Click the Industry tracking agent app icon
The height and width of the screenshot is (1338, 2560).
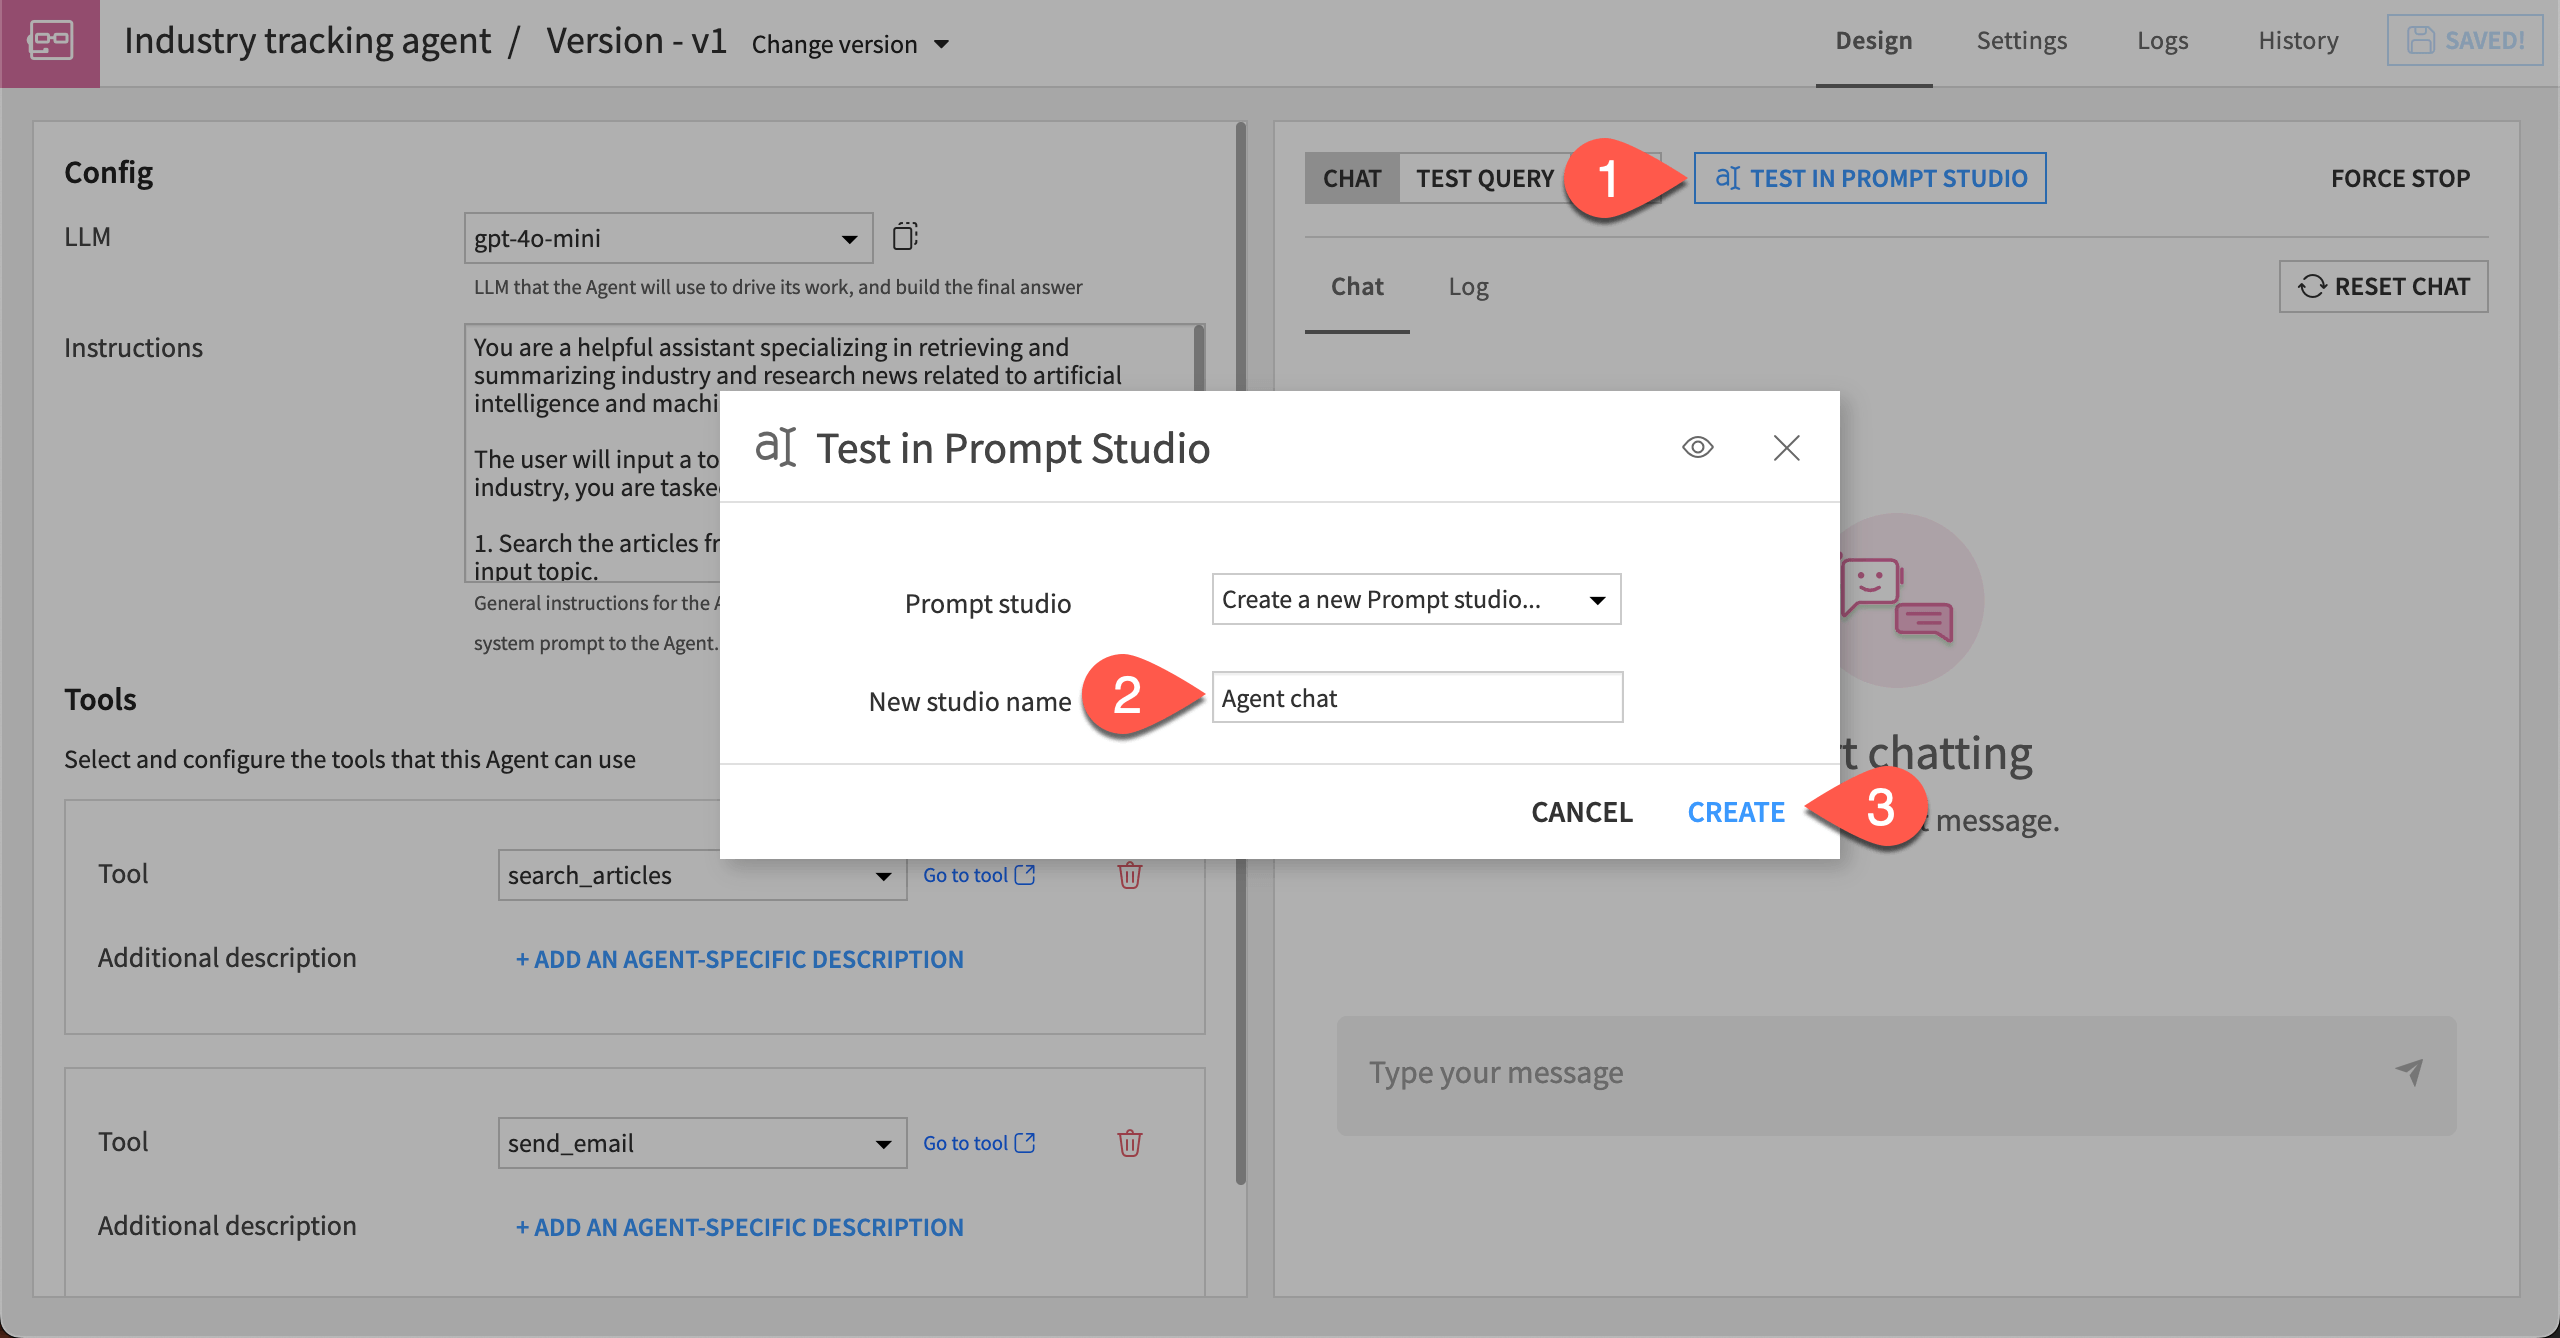pyautogui.click(x=49, y=42)
